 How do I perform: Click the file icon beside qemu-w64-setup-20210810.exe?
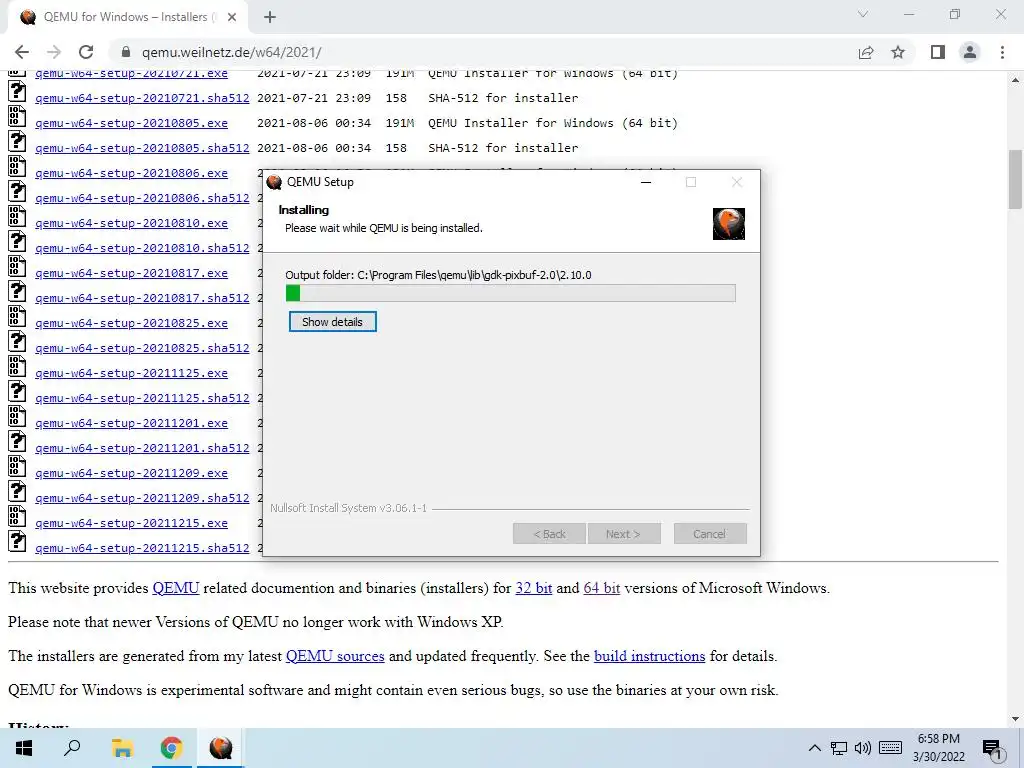pyautogui.click(x=17, y=216)
